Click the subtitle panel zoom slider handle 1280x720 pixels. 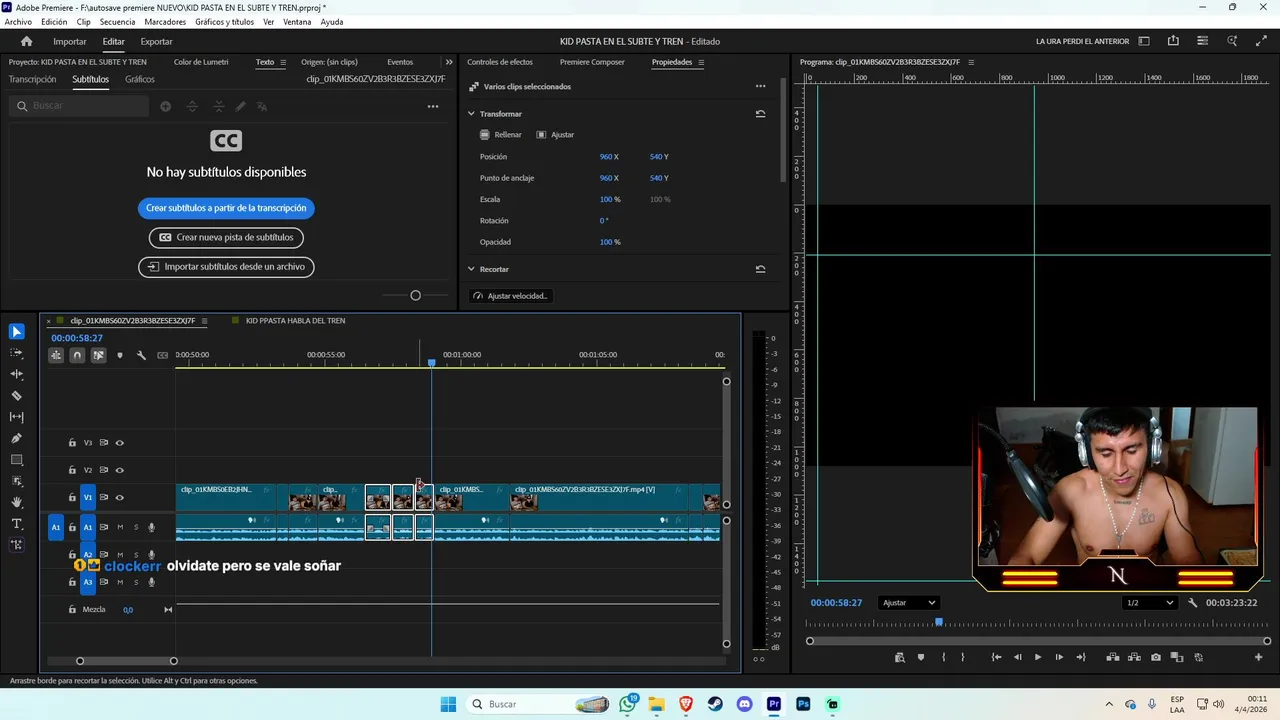tap(415, 295)
